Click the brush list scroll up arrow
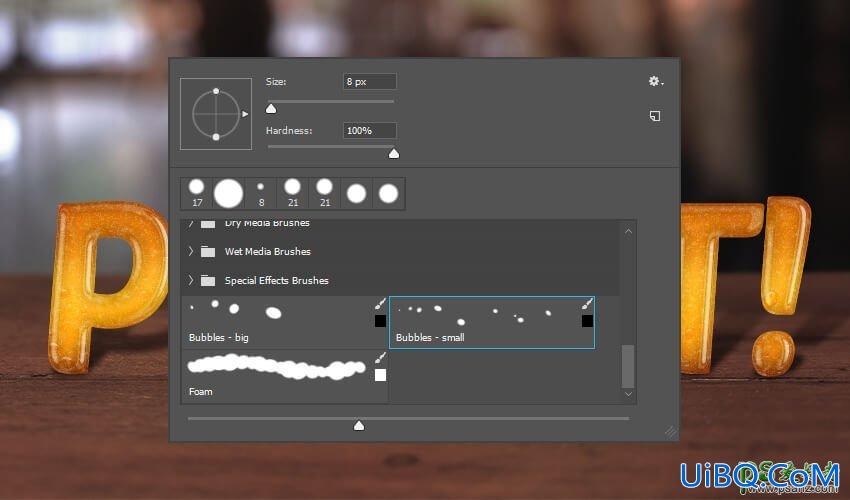 point(628,232)
